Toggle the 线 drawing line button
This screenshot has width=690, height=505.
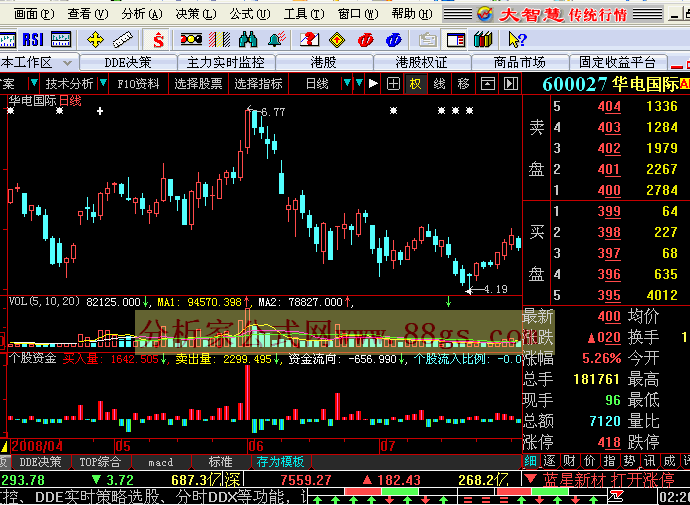(x=440, y=84)
